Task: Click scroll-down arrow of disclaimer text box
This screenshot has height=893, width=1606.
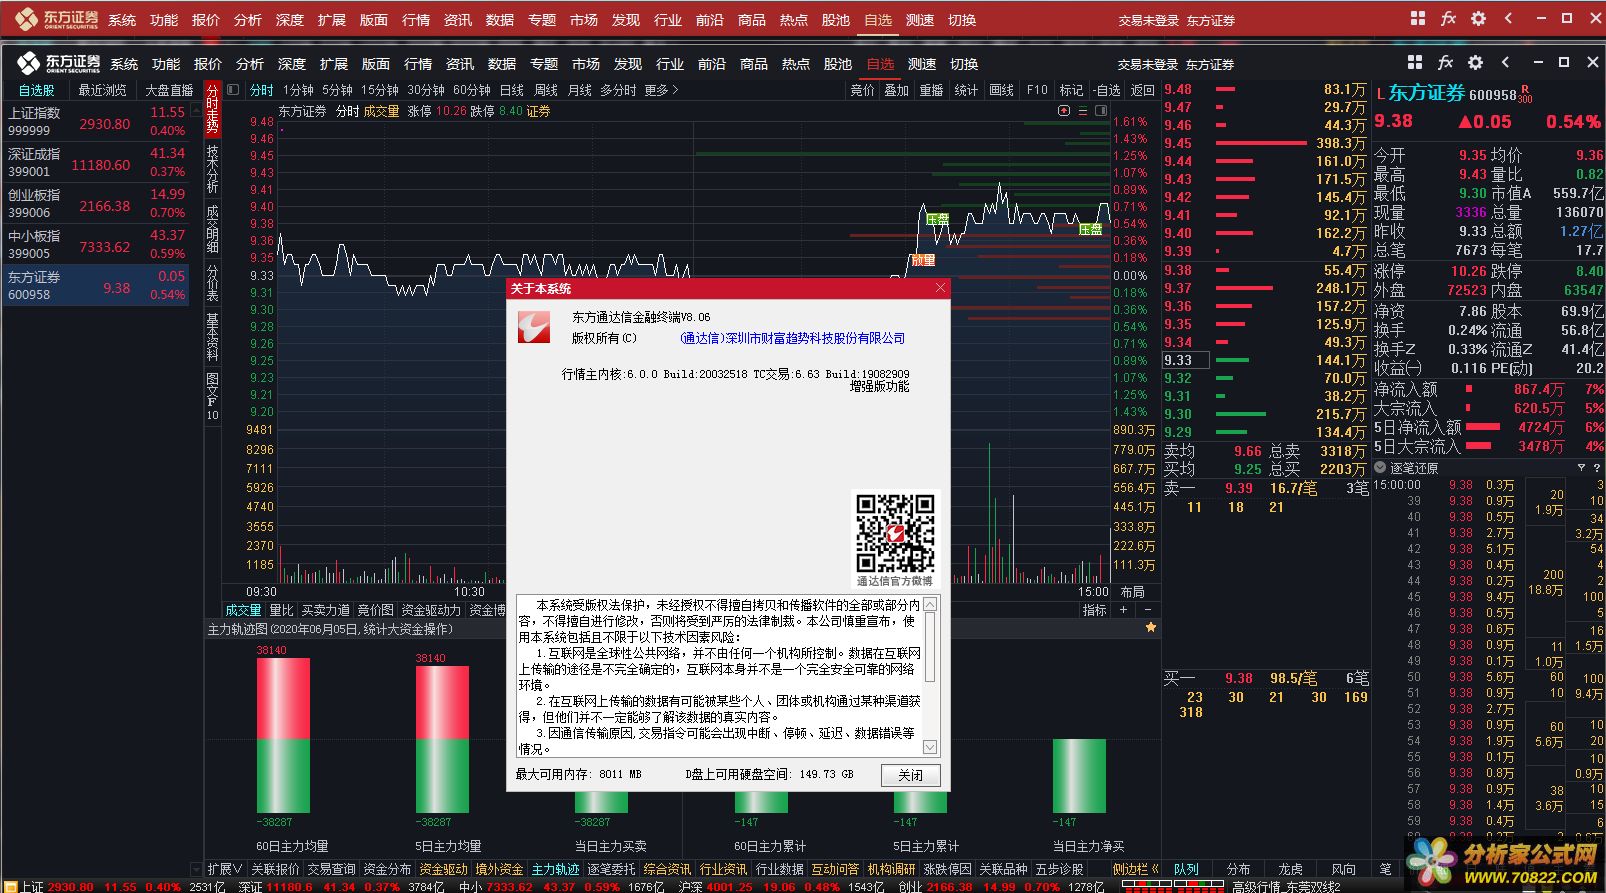Action: coord(930,747)
